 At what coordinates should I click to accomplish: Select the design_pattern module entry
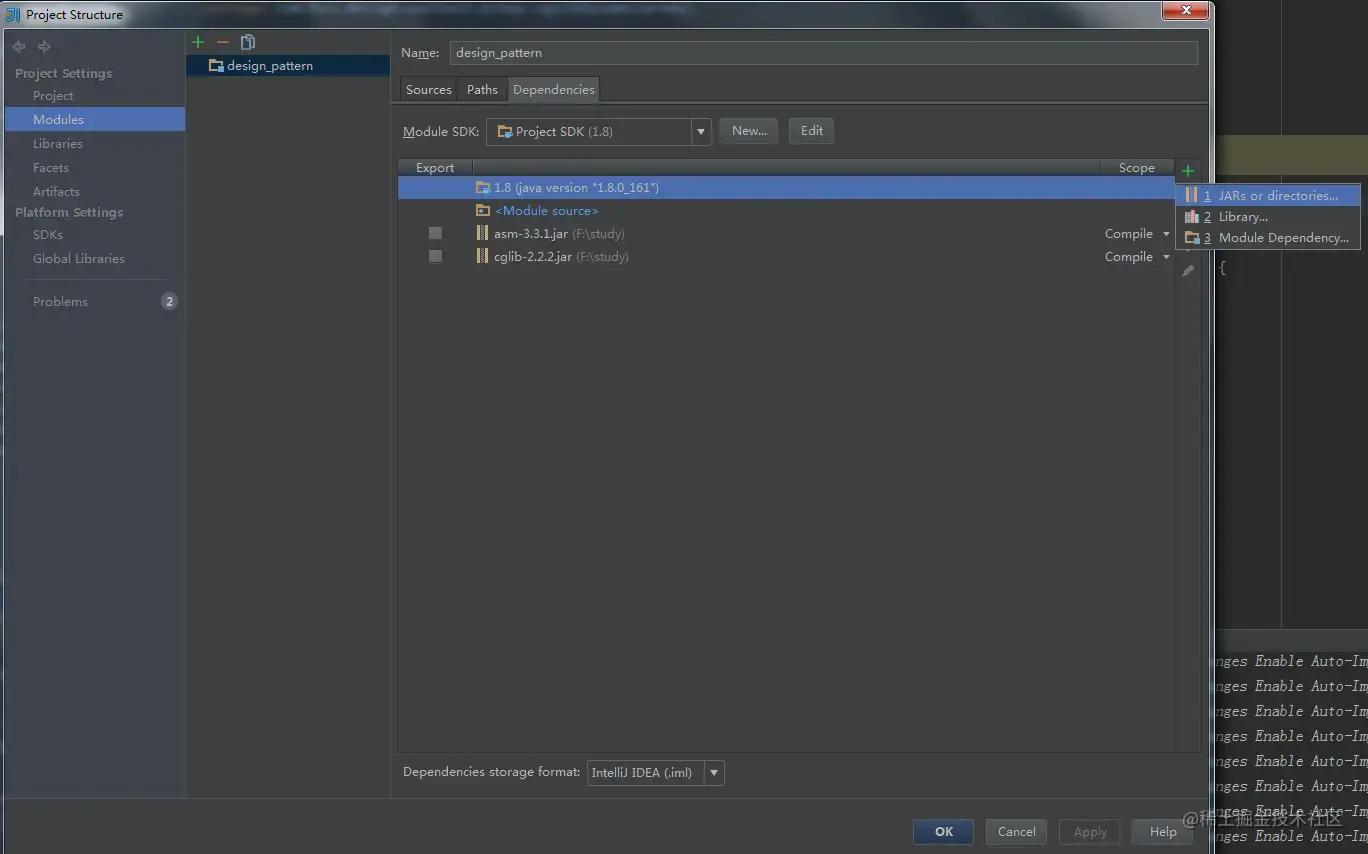tap(288, 65)
